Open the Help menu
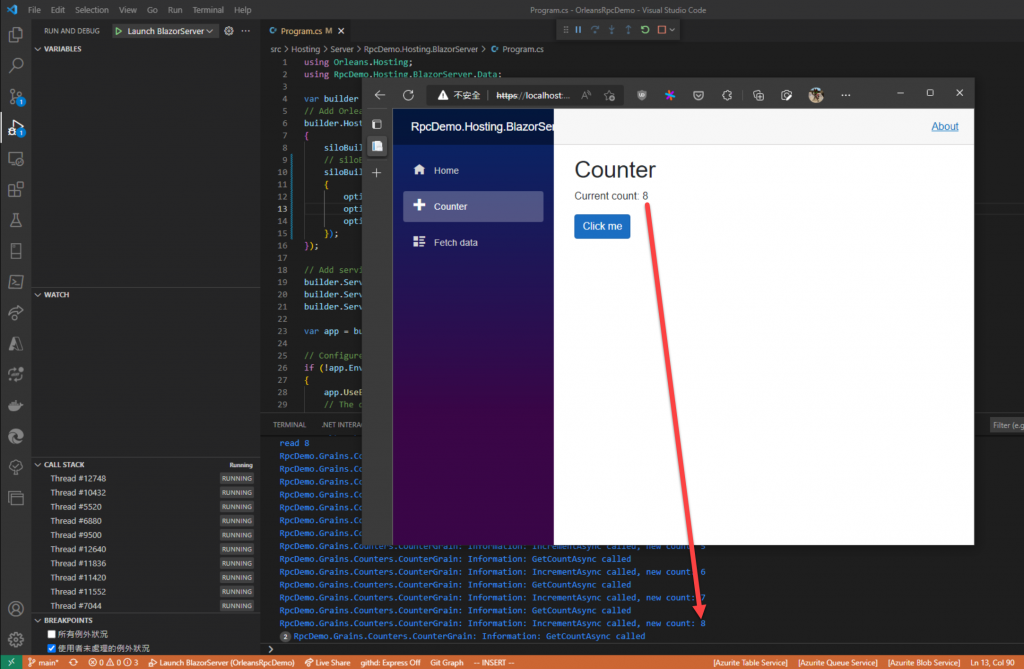 tap(242, 10)
